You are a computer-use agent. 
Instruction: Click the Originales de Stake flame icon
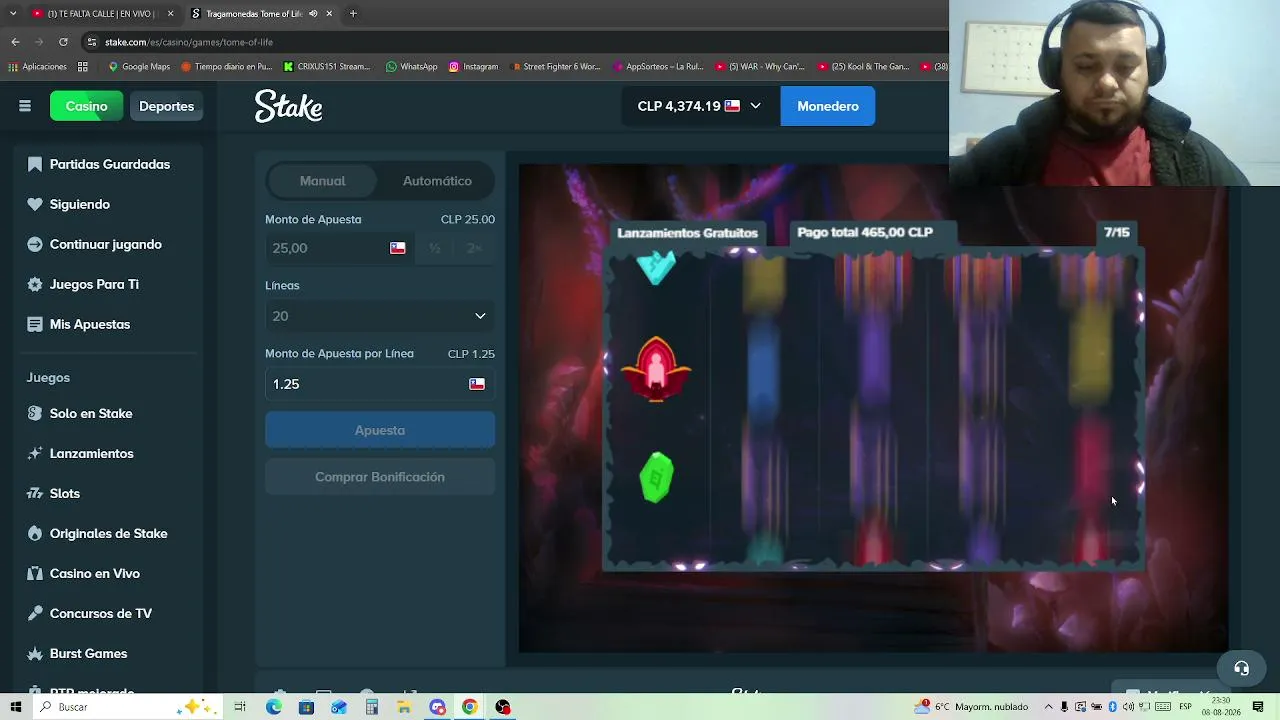(35, 533)
